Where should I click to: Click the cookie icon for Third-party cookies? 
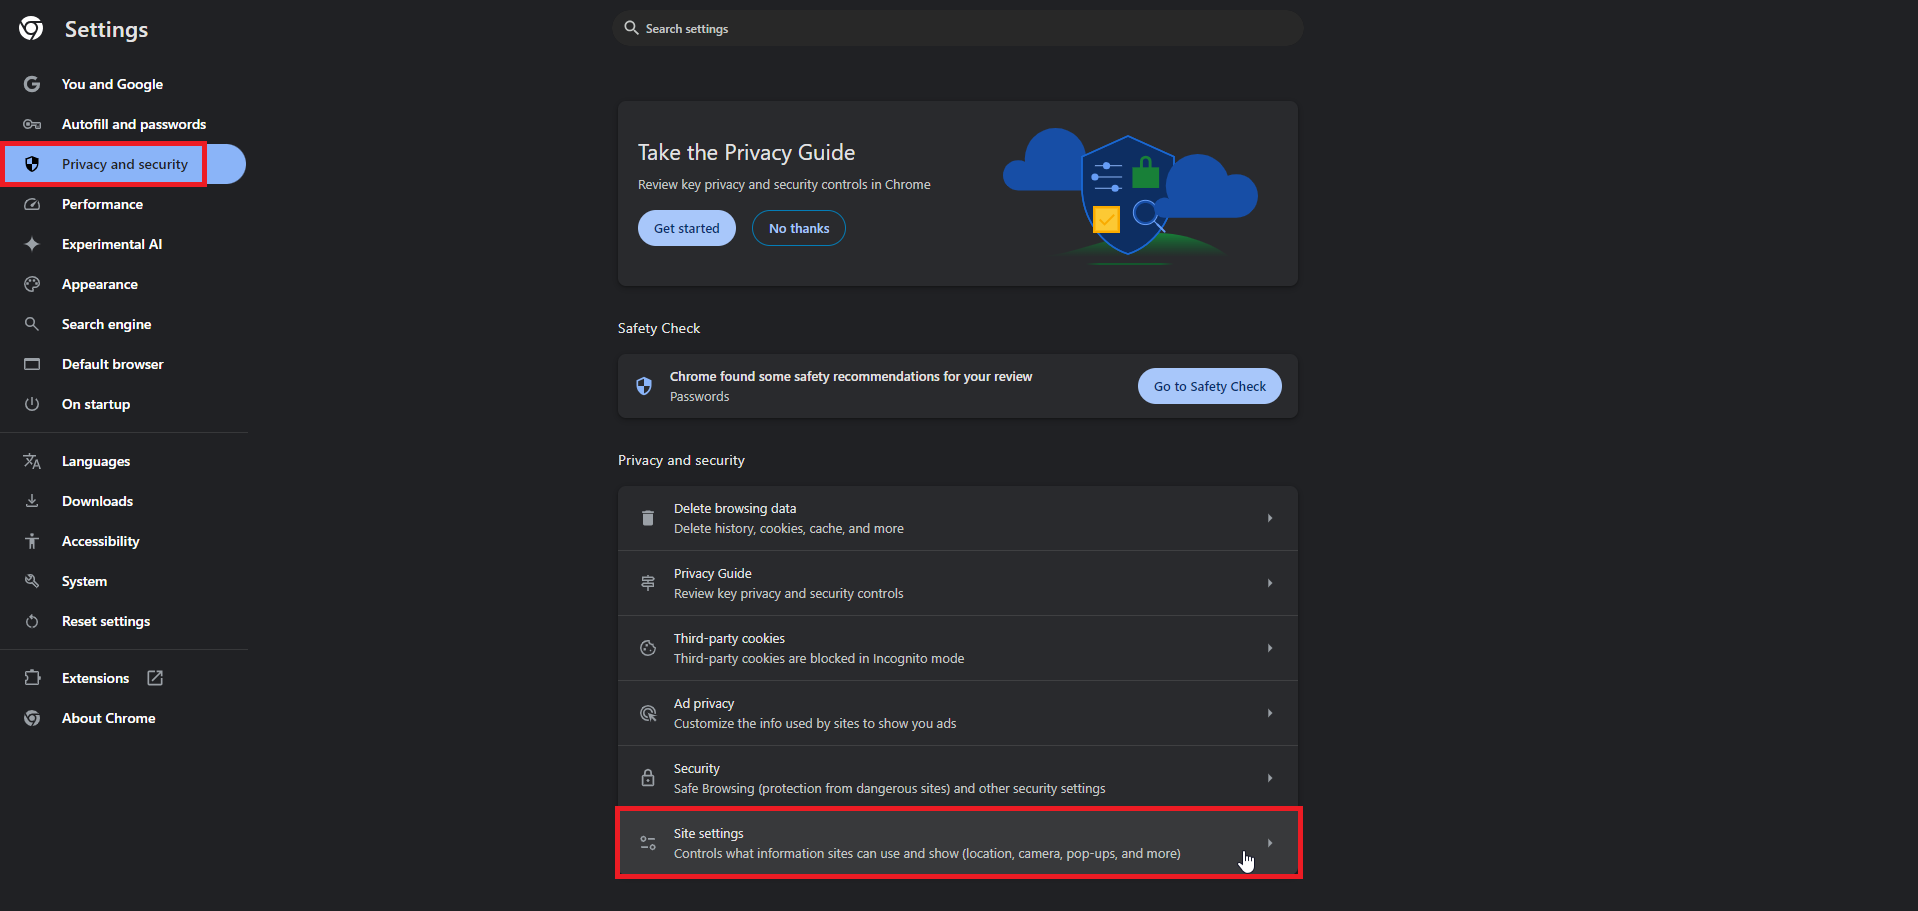(x=648, y=648)
